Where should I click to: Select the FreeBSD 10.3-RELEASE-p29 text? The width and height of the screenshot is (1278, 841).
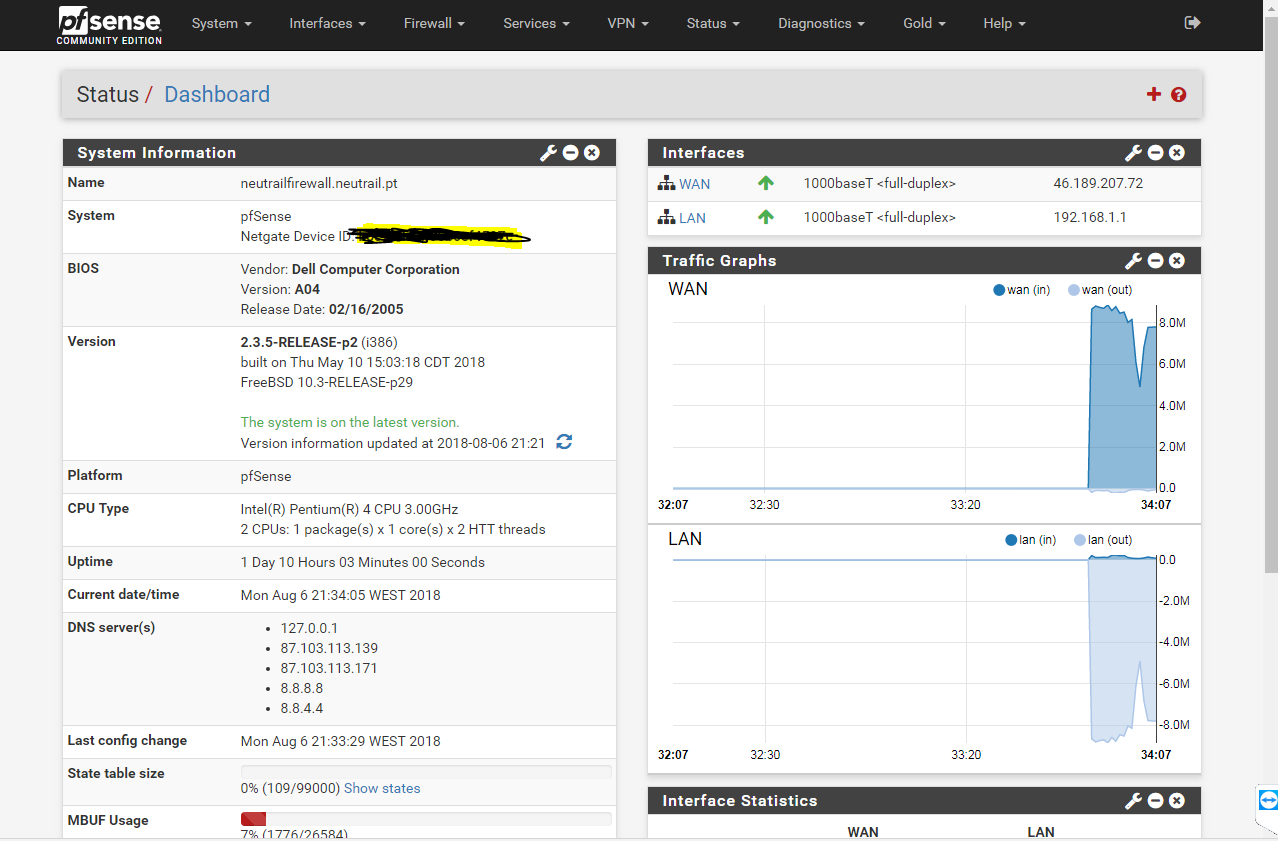click(x=327, y=382)
